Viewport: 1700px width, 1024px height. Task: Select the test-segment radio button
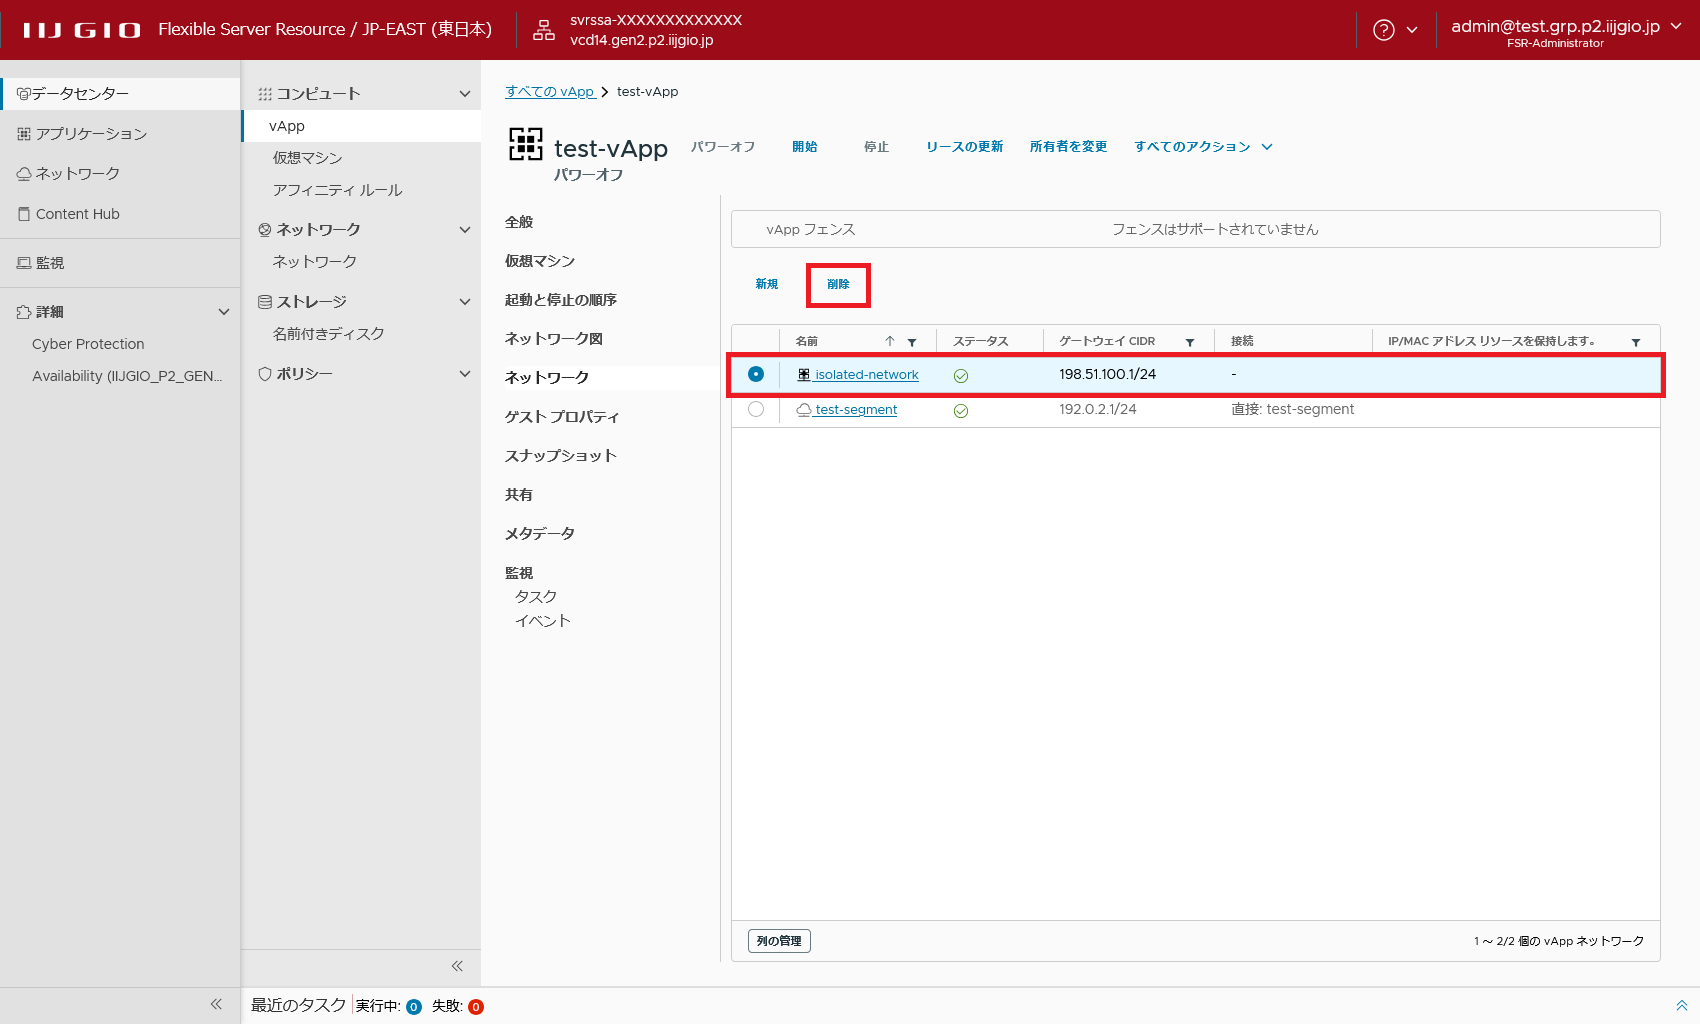(756, 409)
